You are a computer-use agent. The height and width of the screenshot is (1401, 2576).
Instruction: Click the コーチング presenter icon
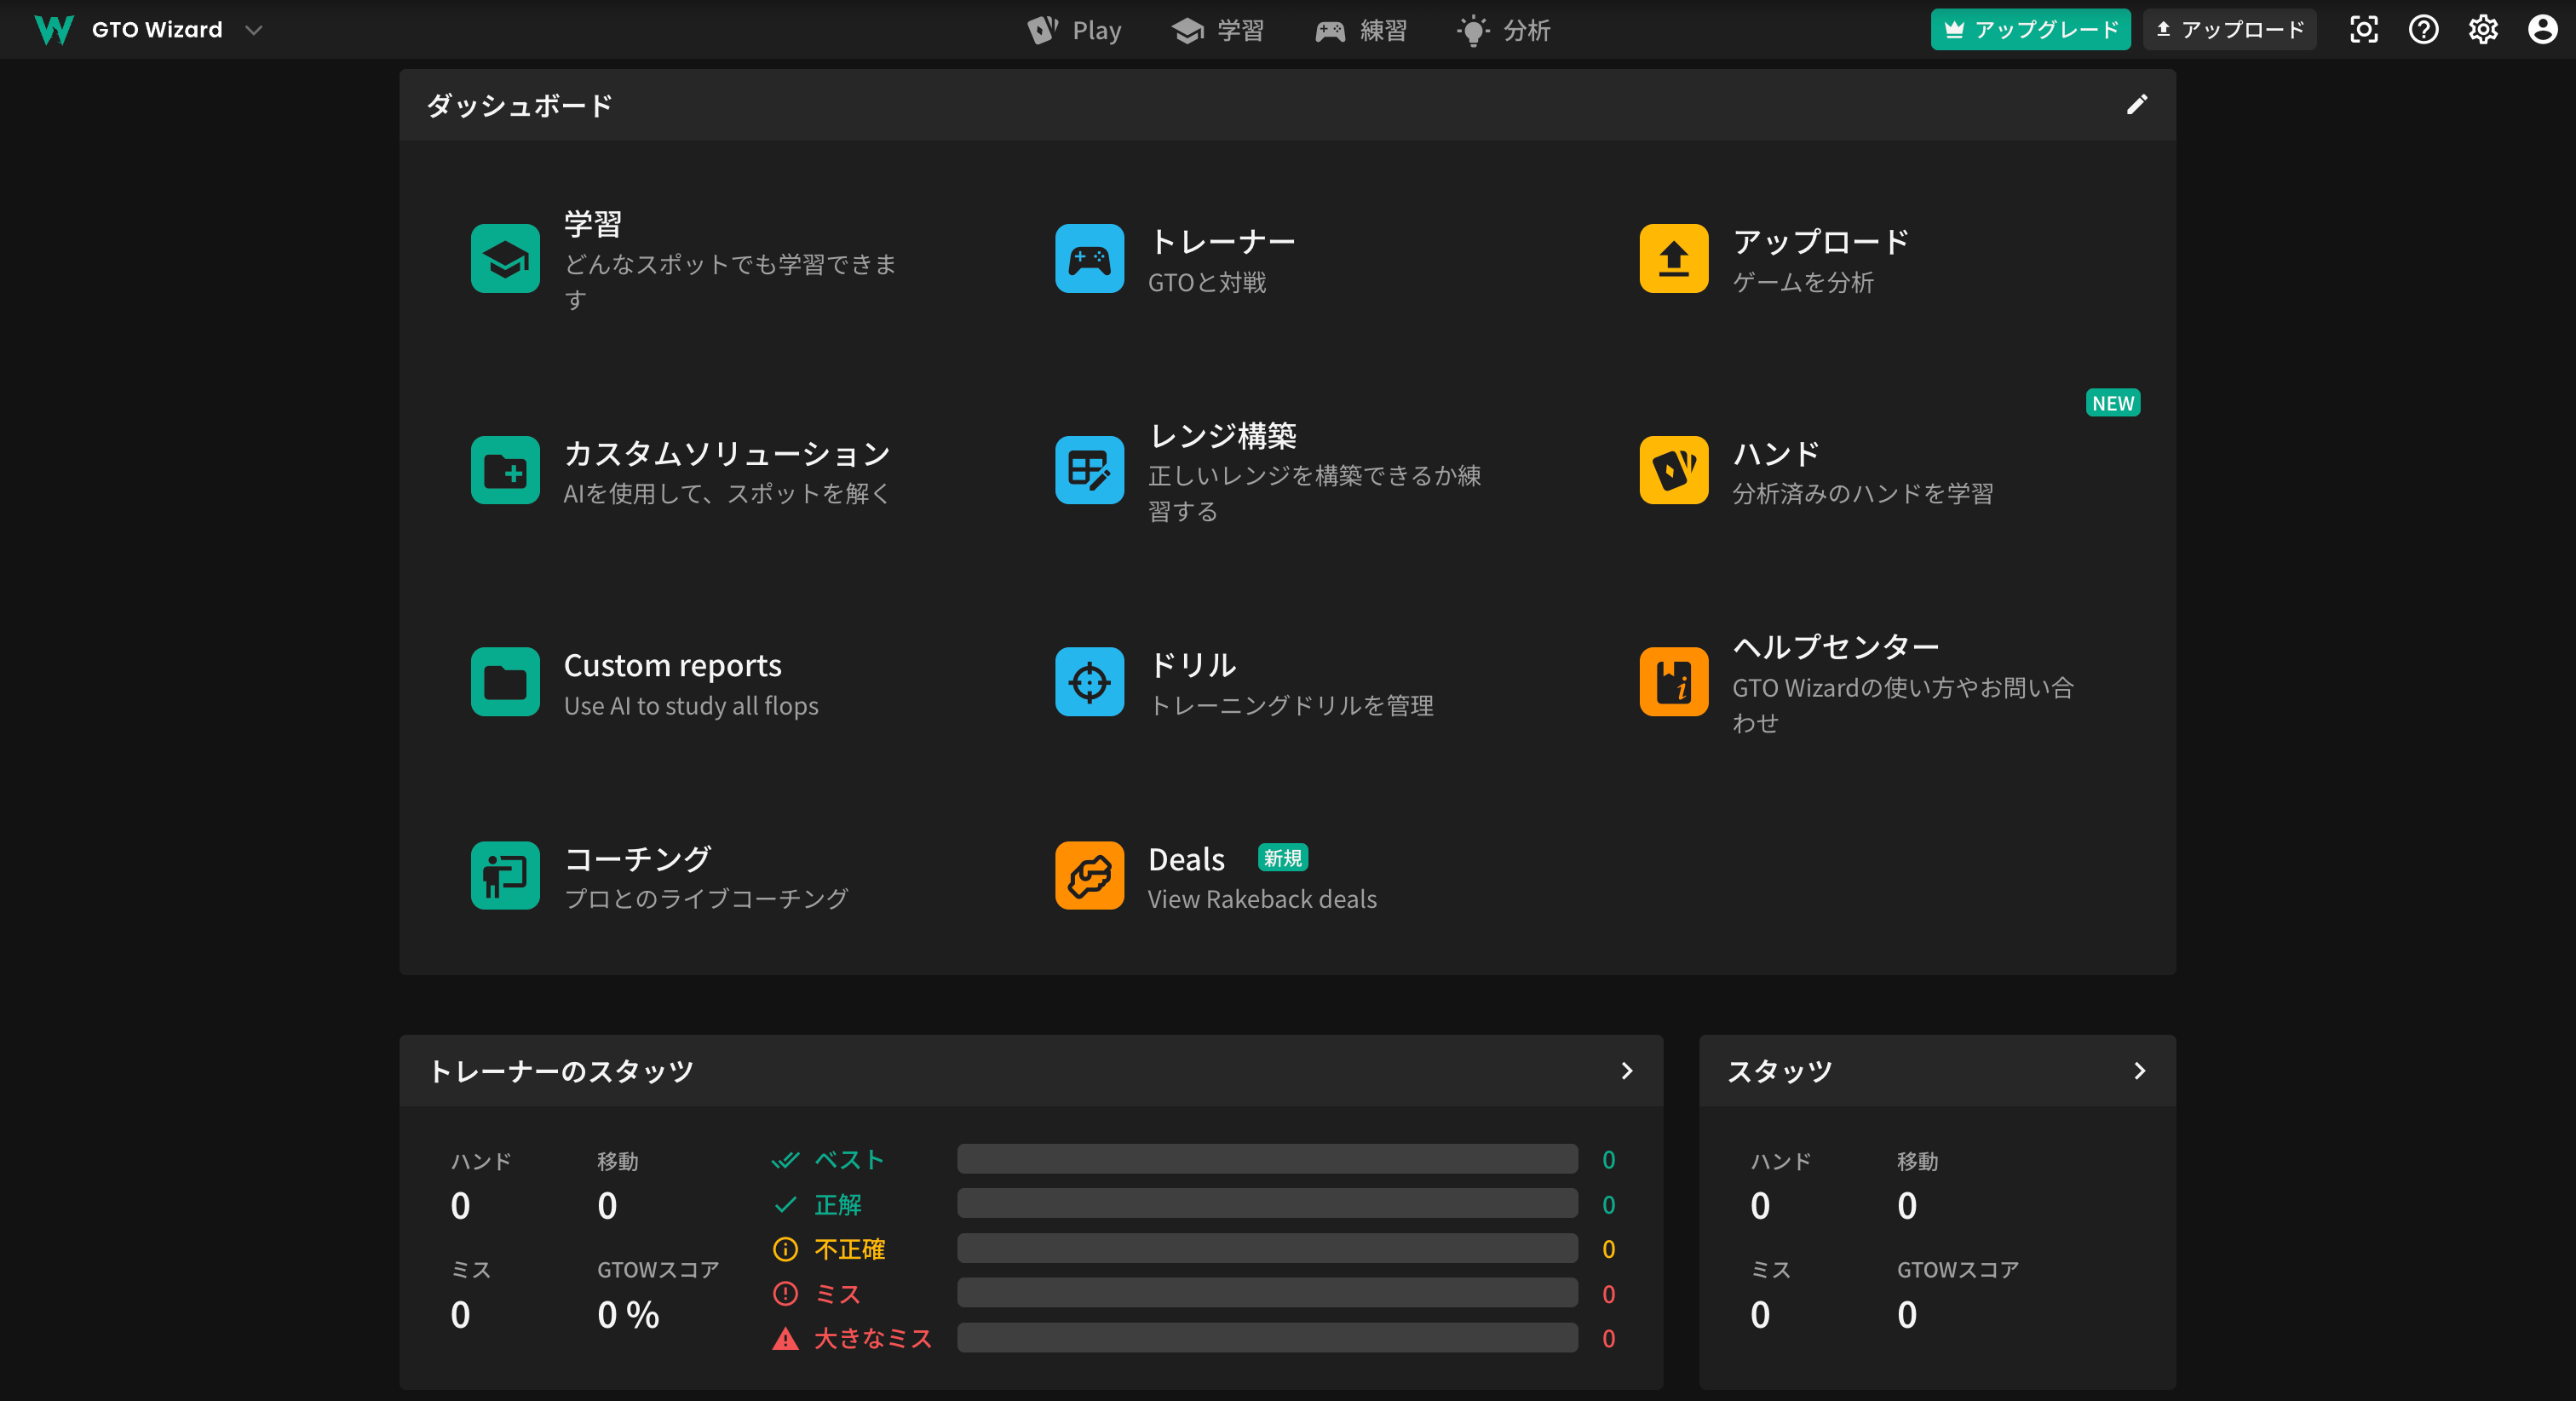pyautogui.click(x=505, y=875)
